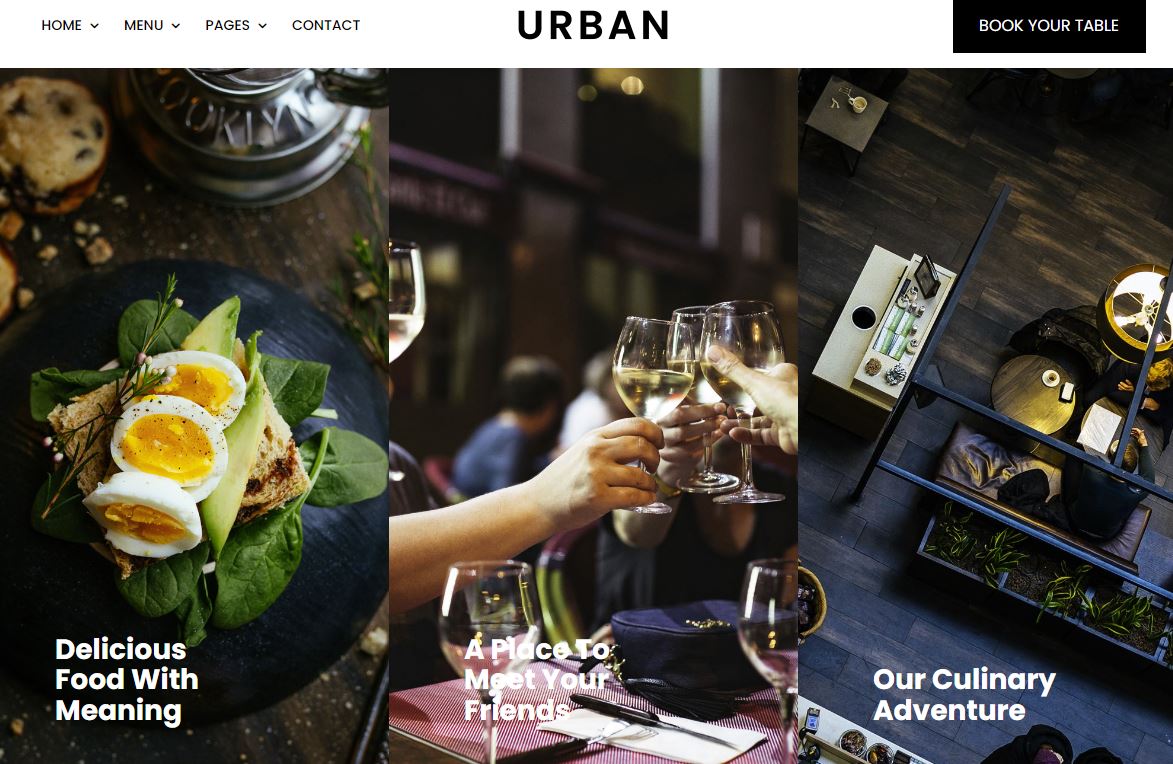The image size is (1173, 764).
Task: Click the BOOK YOUR TABLE button
Action: tap(1049, 26)
